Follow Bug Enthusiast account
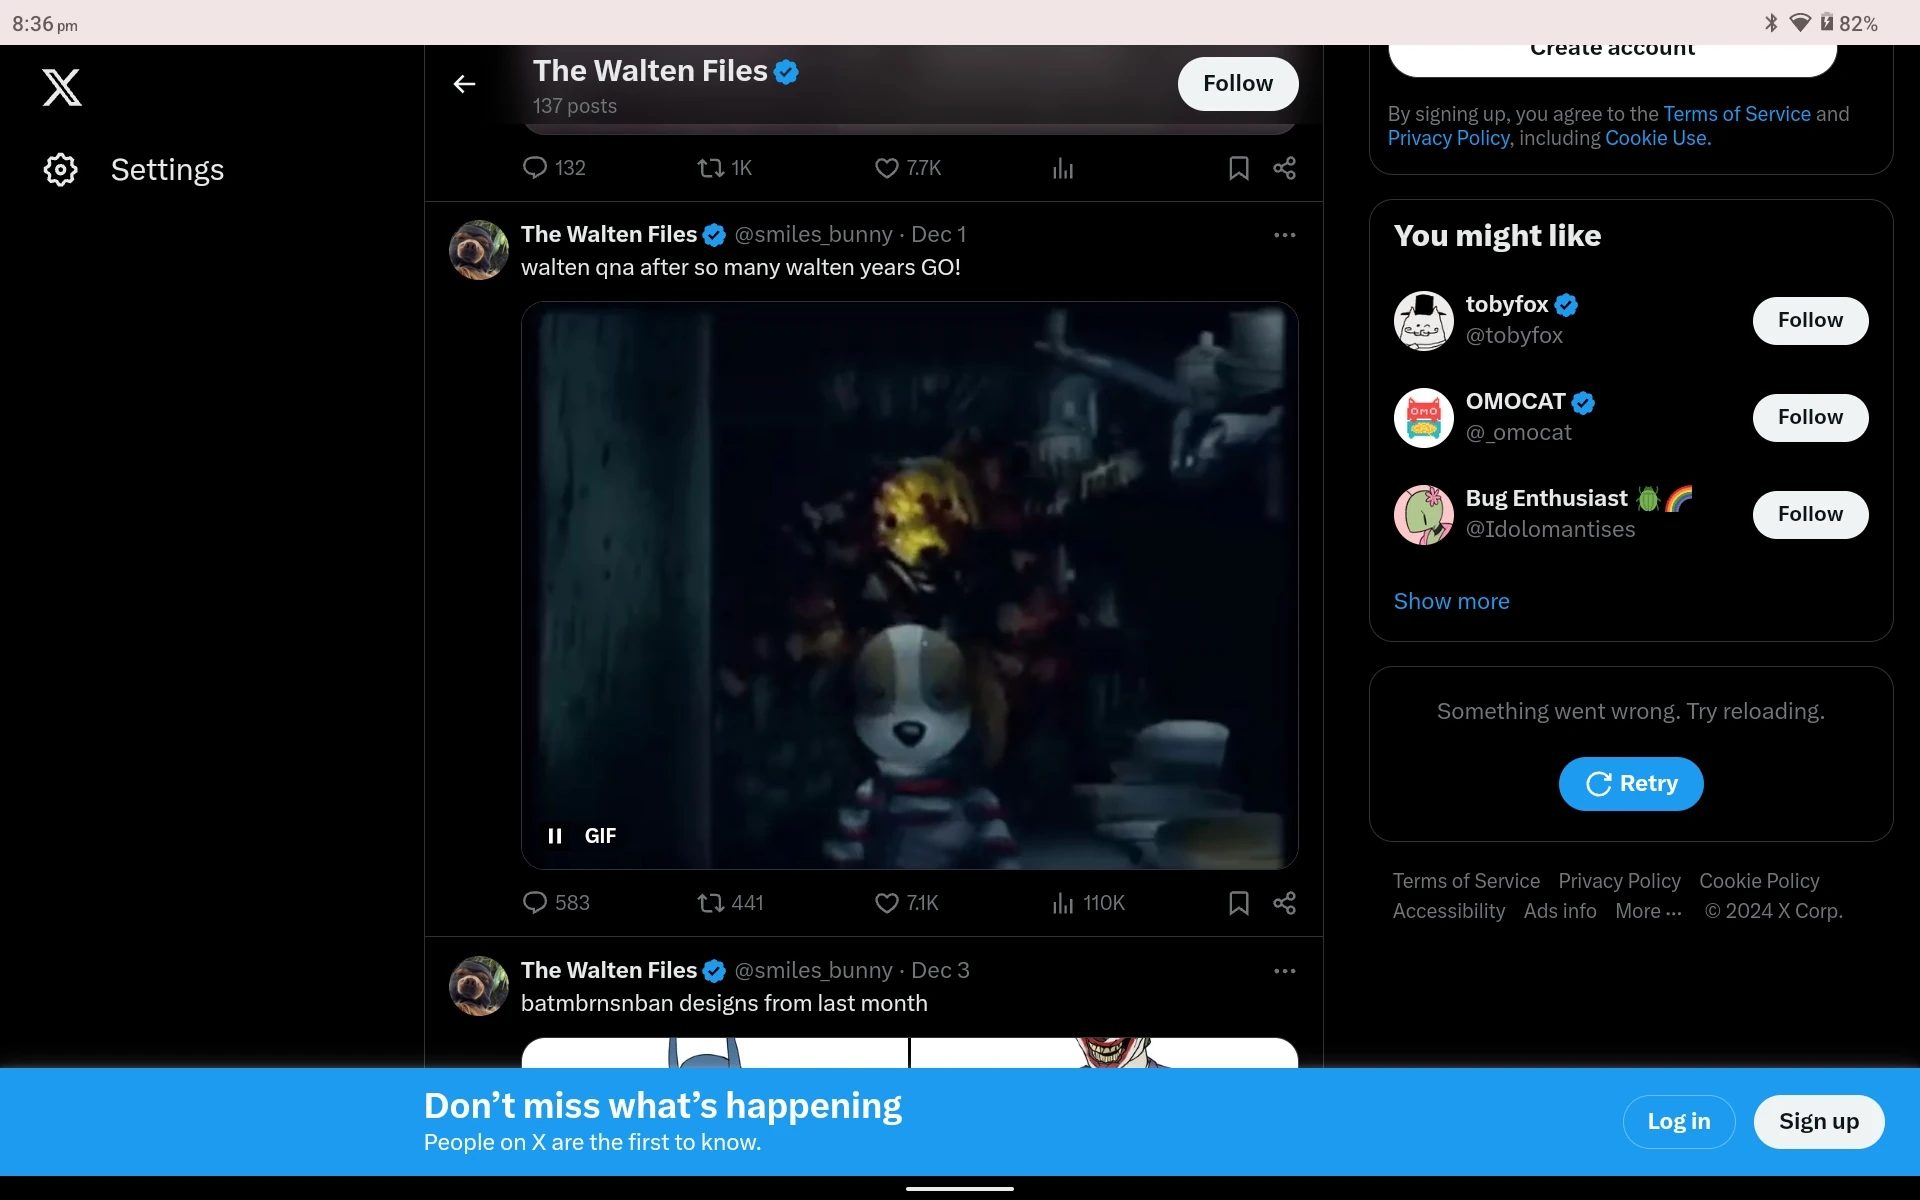1920x1200 pixels. pos(1809,514)
